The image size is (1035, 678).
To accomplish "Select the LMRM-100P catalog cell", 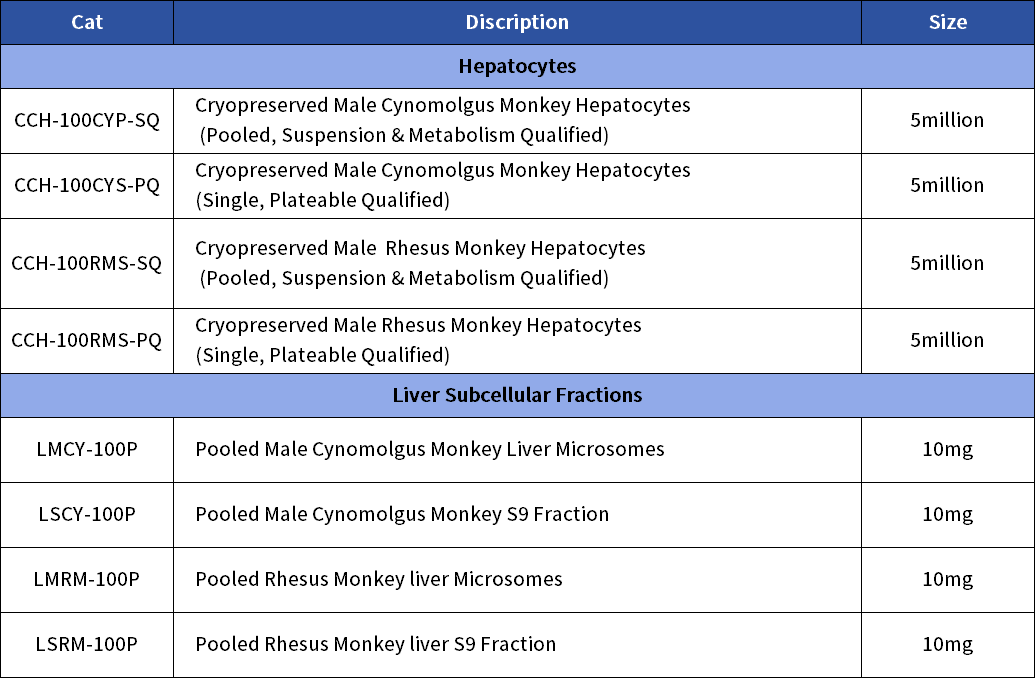I will click(x=87, y=580).
